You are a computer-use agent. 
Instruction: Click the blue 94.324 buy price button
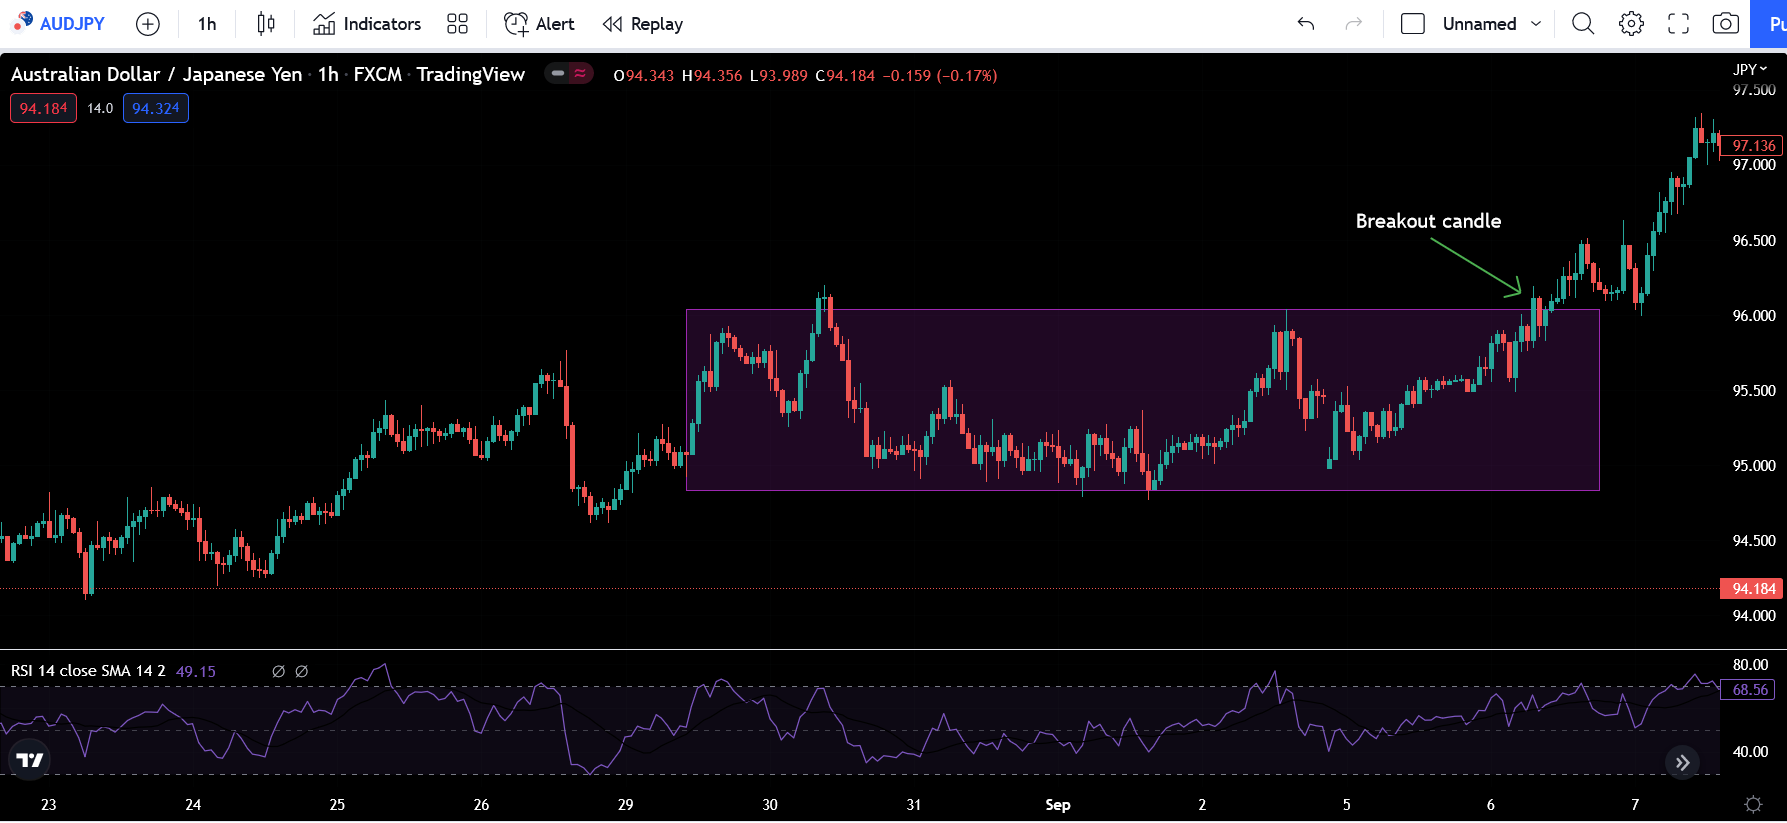[155, 108]
